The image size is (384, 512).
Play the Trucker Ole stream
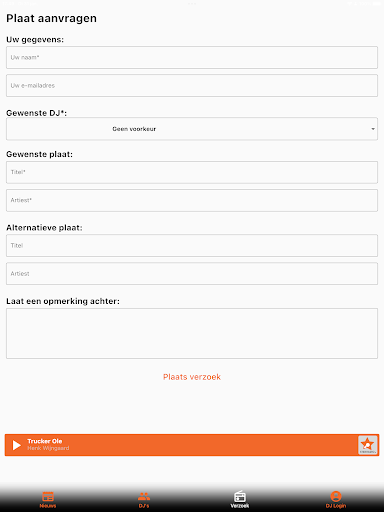pos(16,445)
